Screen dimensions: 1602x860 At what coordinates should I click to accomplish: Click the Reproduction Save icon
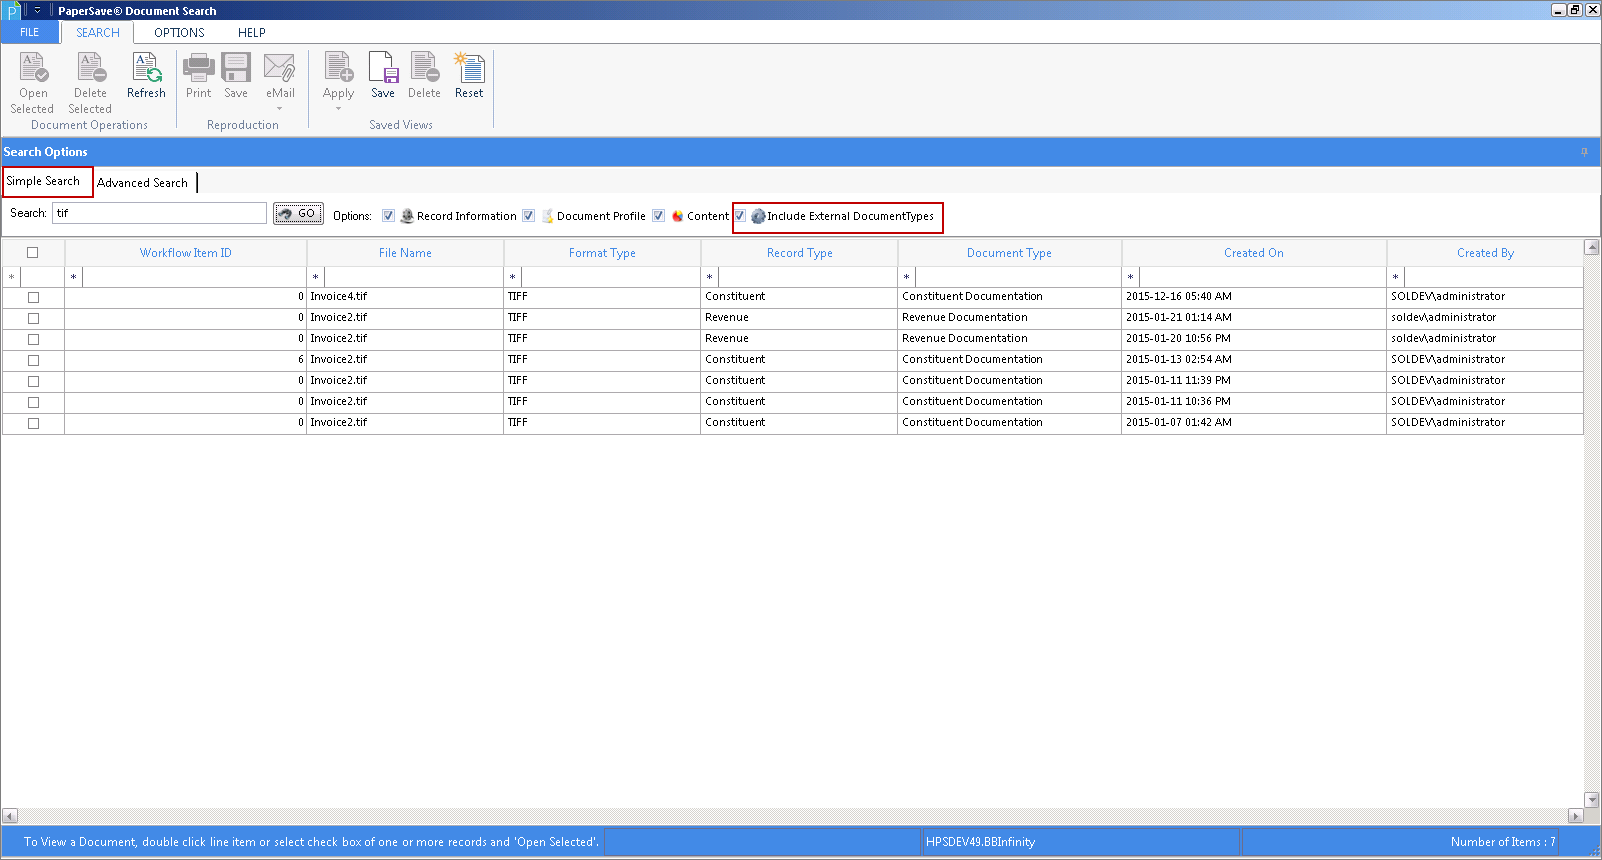[x=236, y=67]
